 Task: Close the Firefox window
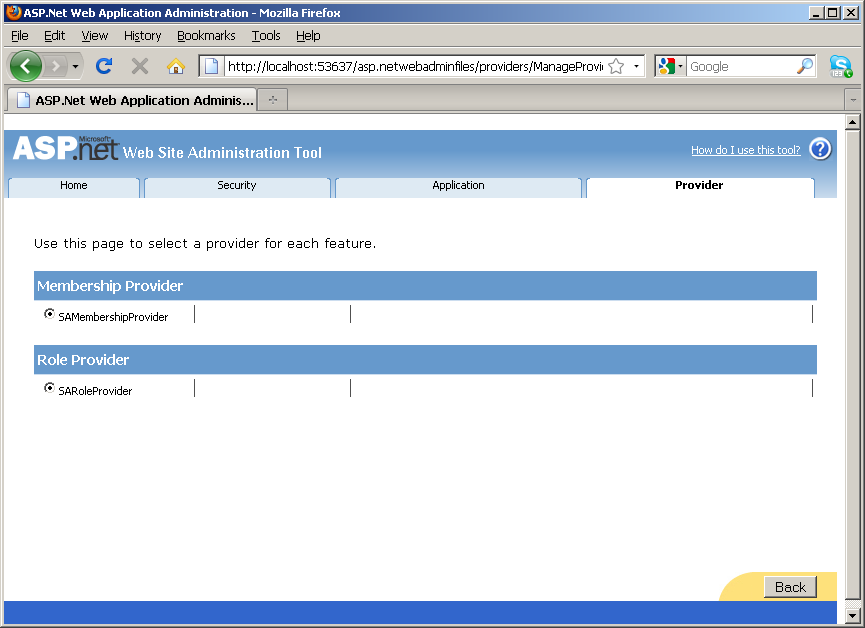(x=851, y=12)
